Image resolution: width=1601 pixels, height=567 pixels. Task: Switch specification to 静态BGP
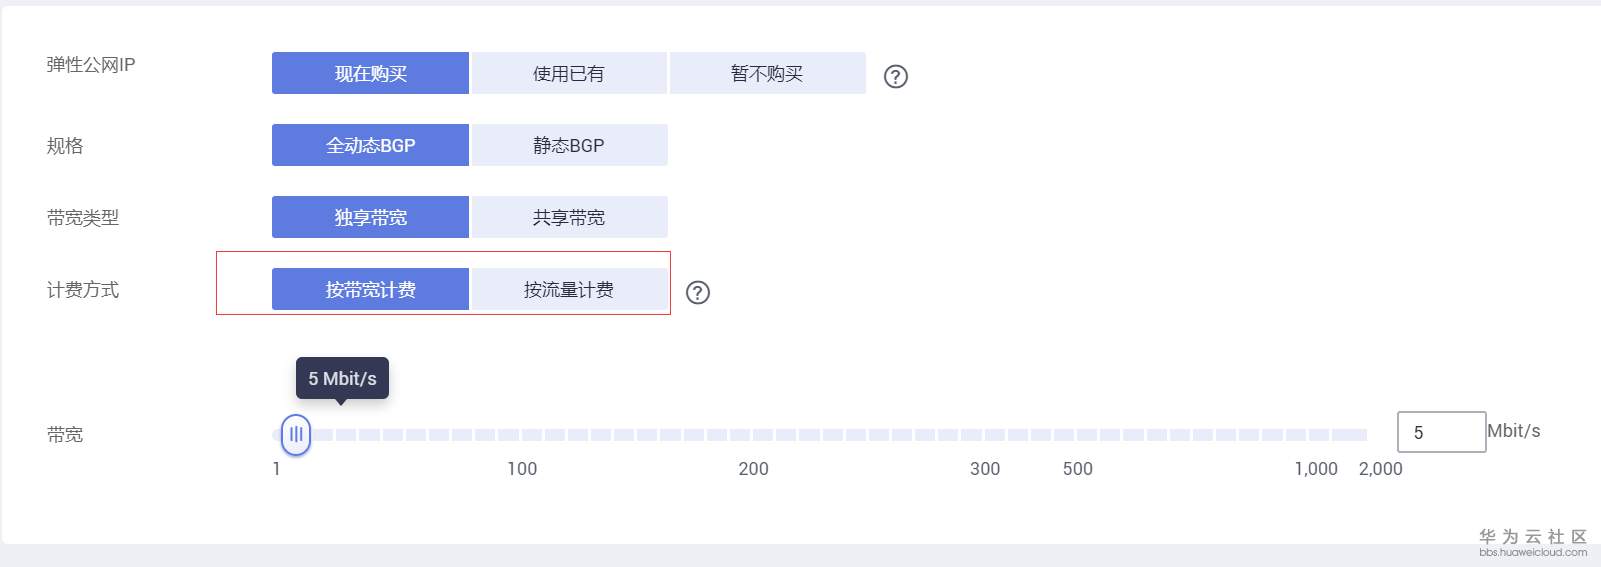pos(568,145)
